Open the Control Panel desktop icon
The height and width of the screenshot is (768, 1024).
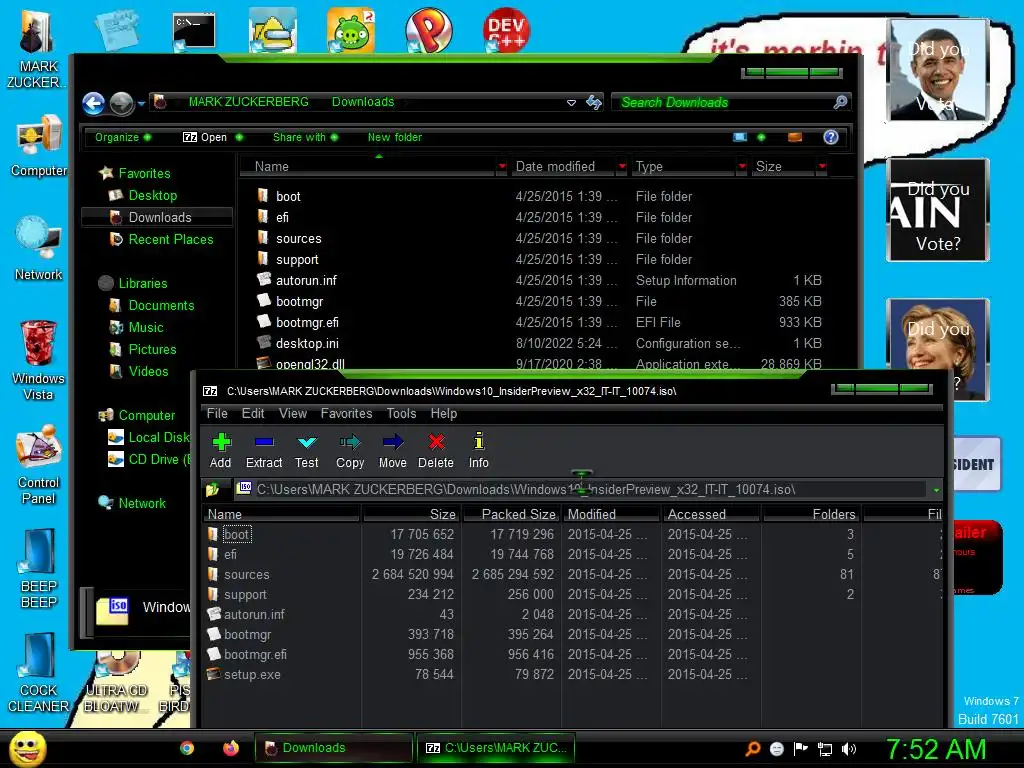[x=39, y=464]
